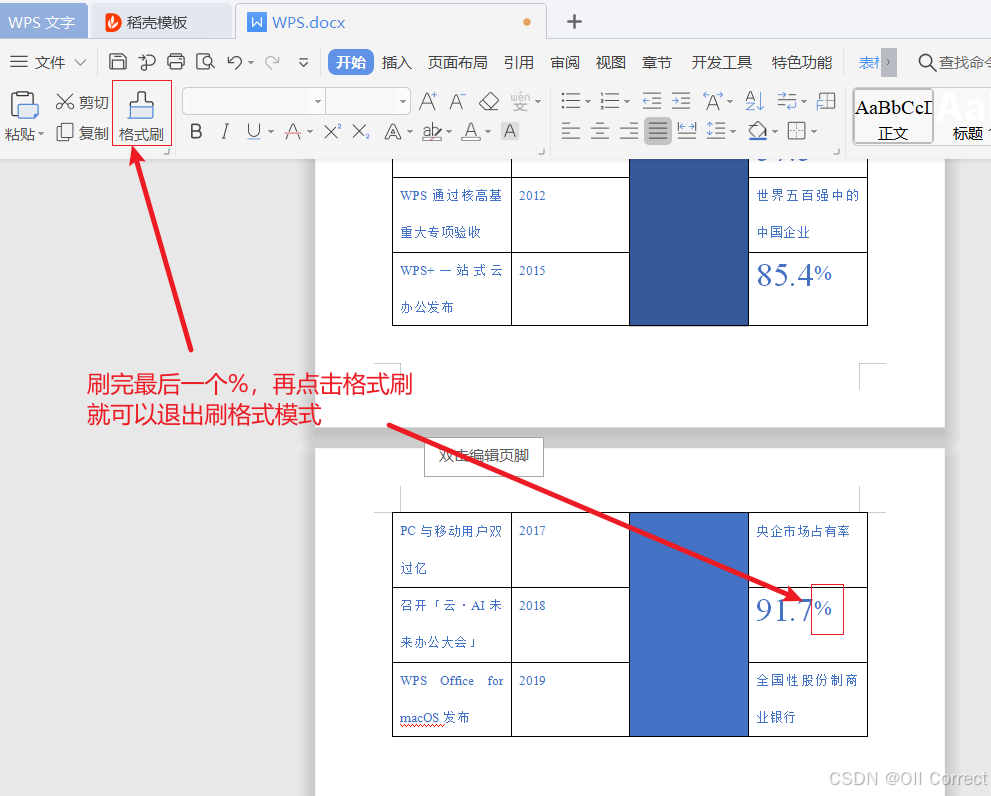
Task: Click the Paste (粘贴) clipboard icon
Action: pos(24,105)
